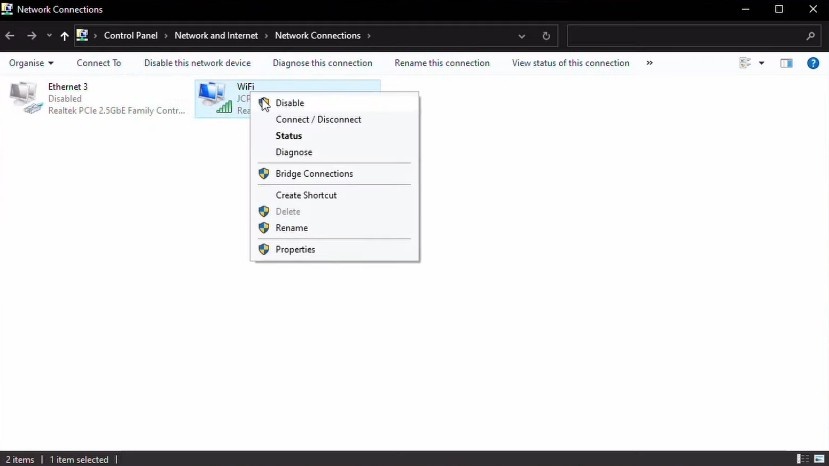Screen dimensions: 829x466
Task: Select Bridge Connections menu entry
Action: [314, 174]
